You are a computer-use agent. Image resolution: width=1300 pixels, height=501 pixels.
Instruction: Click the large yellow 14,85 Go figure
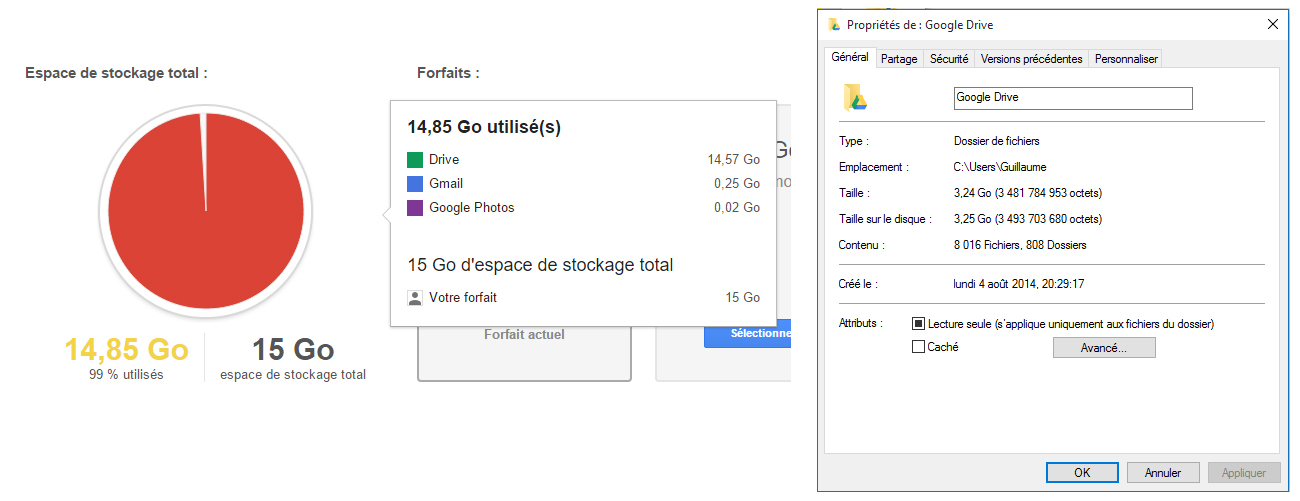[127, 350]
